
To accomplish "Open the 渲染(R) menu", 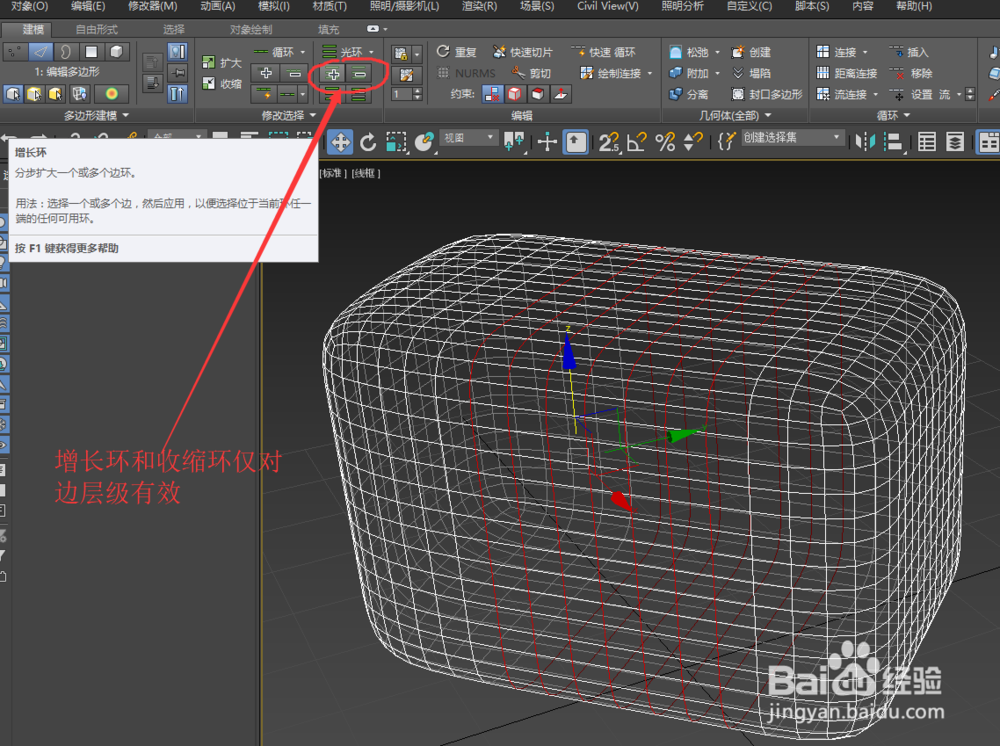I will point(479,6).
